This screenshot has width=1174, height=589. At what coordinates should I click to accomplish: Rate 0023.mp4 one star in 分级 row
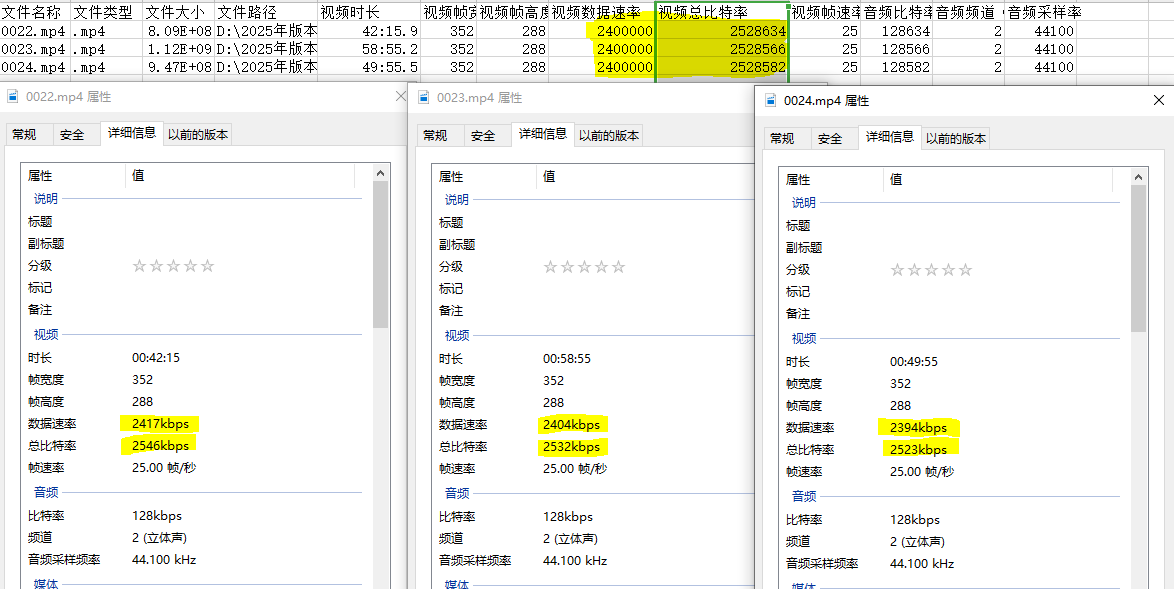tap(550, 266)
